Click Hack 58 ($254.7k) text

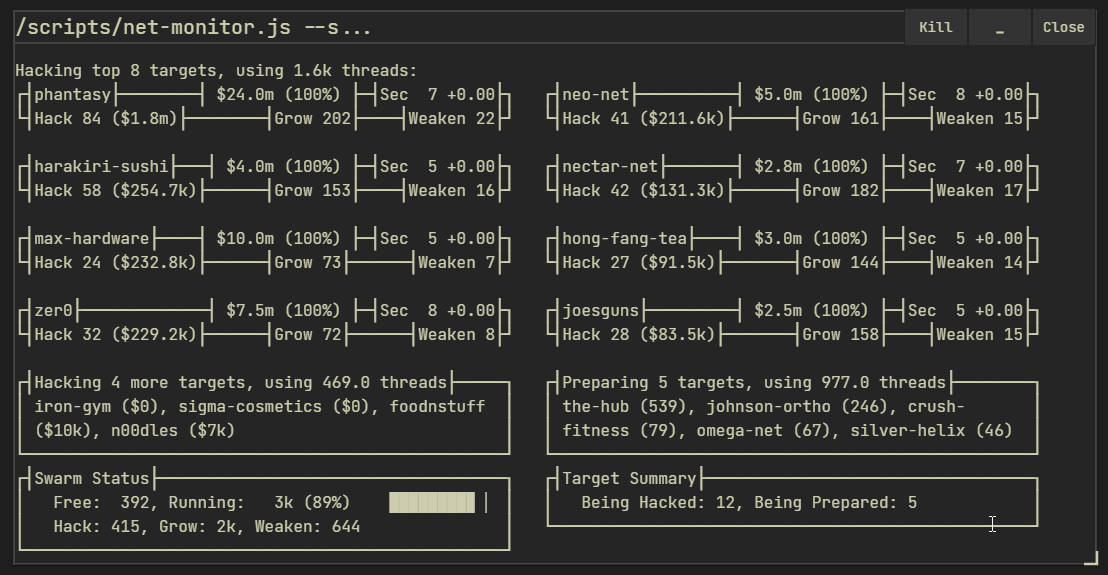point(116,191)
